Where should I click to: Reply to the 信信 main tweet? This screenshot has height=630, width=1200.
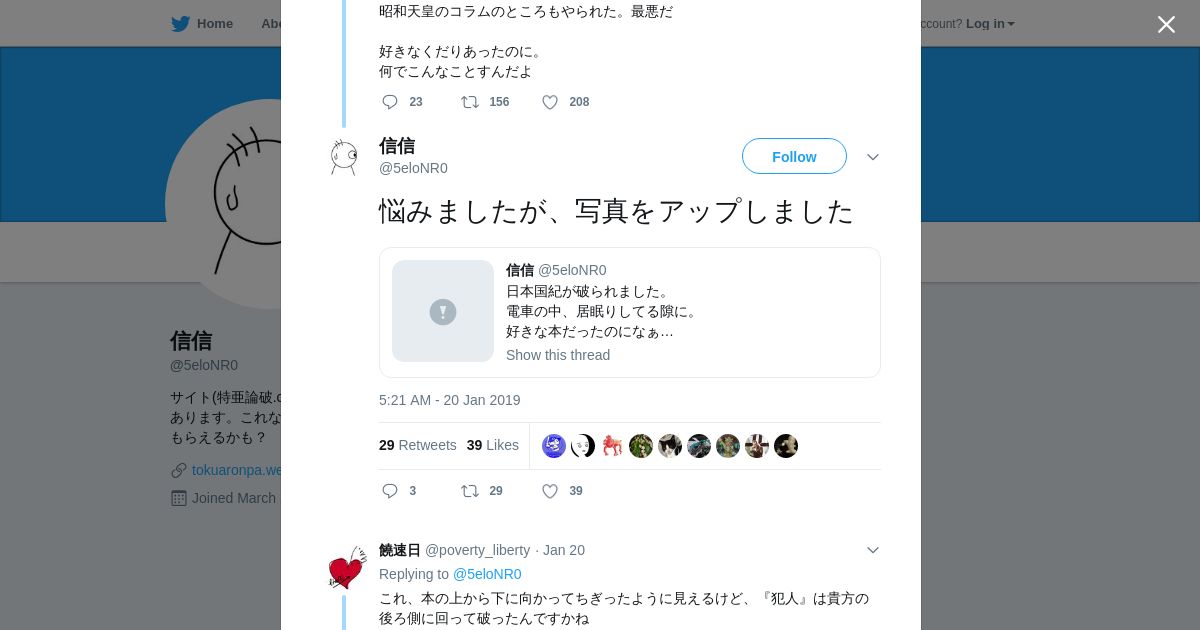pos(390,491)
